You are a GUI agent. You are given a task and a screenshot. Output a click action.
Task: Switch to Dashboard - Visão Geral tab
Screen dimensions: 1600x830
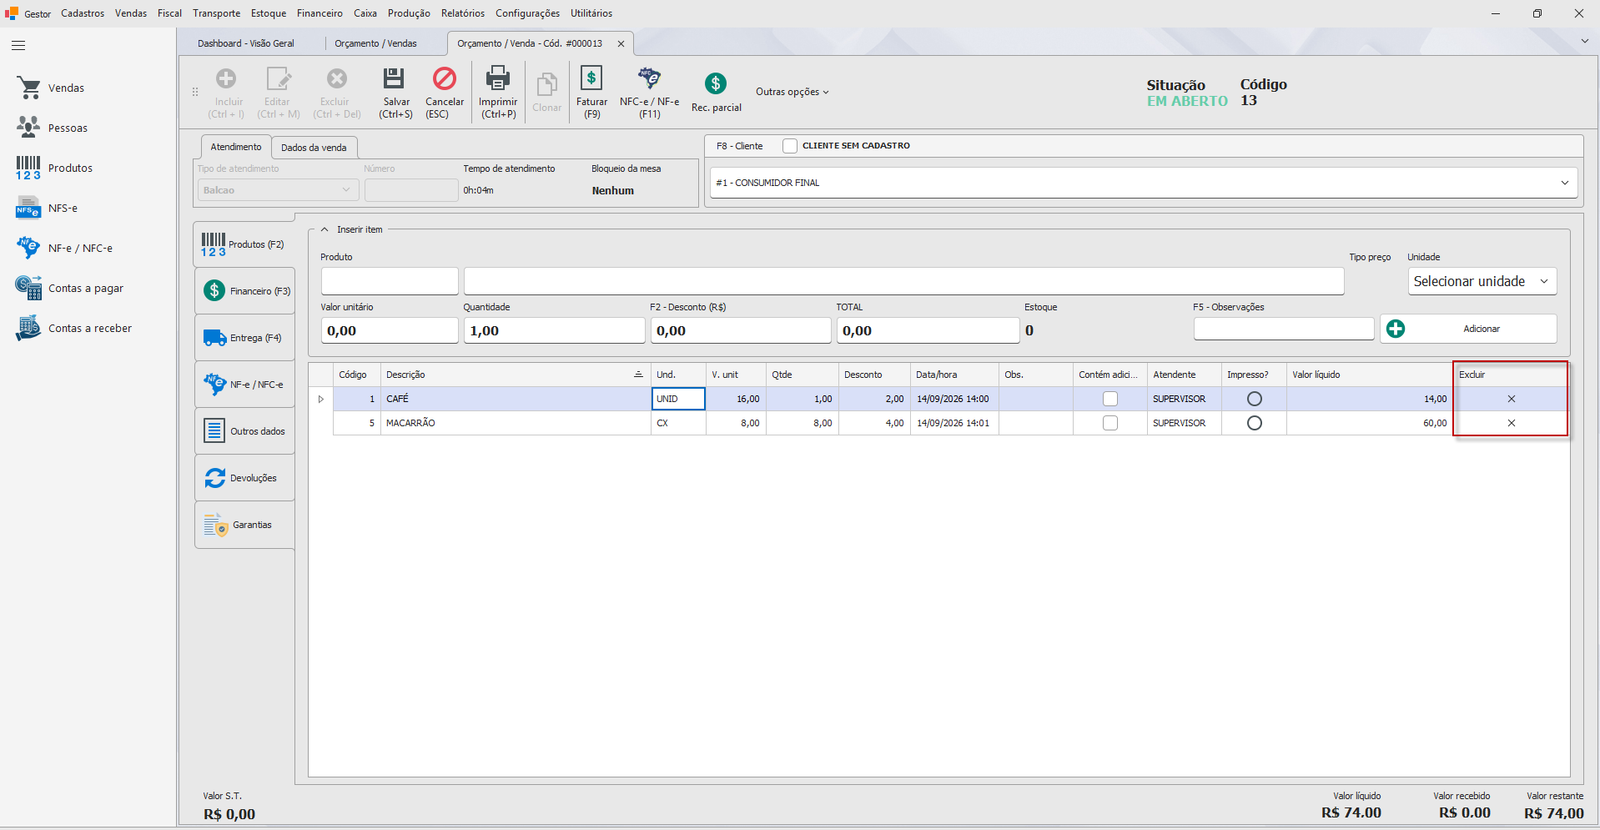click(x=246, y=44)
